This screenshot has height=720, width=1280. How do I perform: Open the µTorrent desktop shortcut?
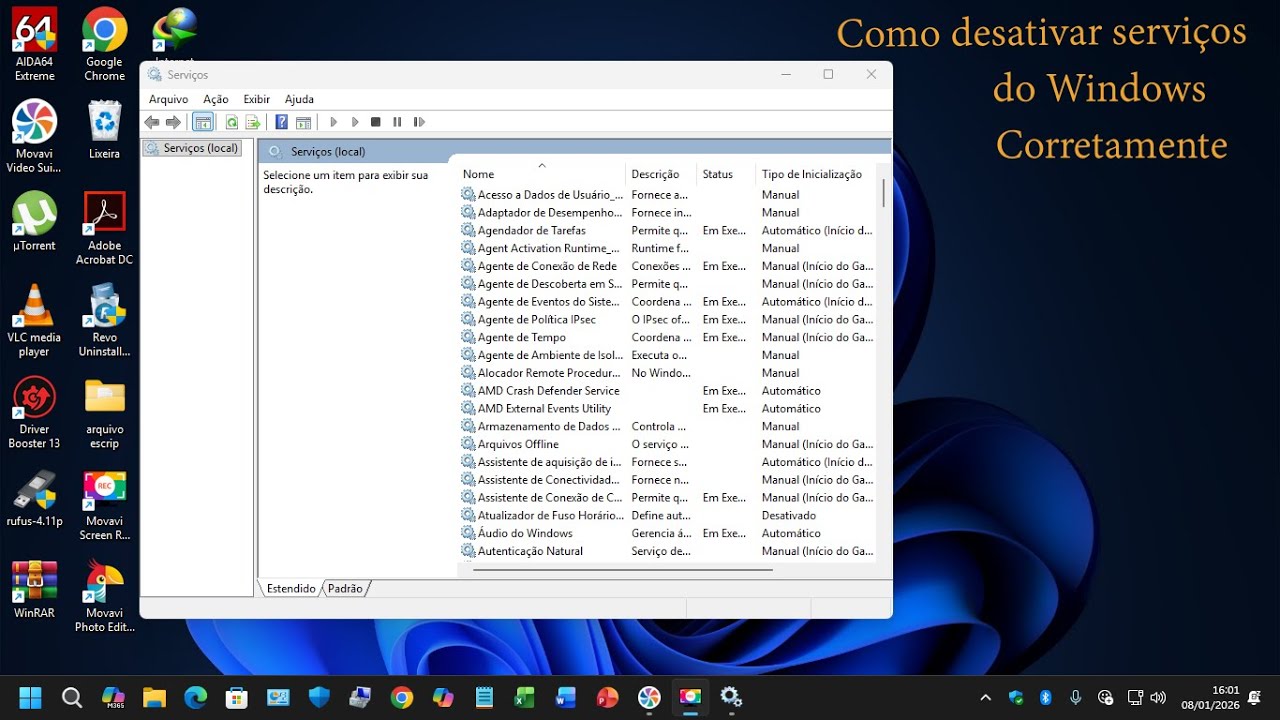point(35,222)
